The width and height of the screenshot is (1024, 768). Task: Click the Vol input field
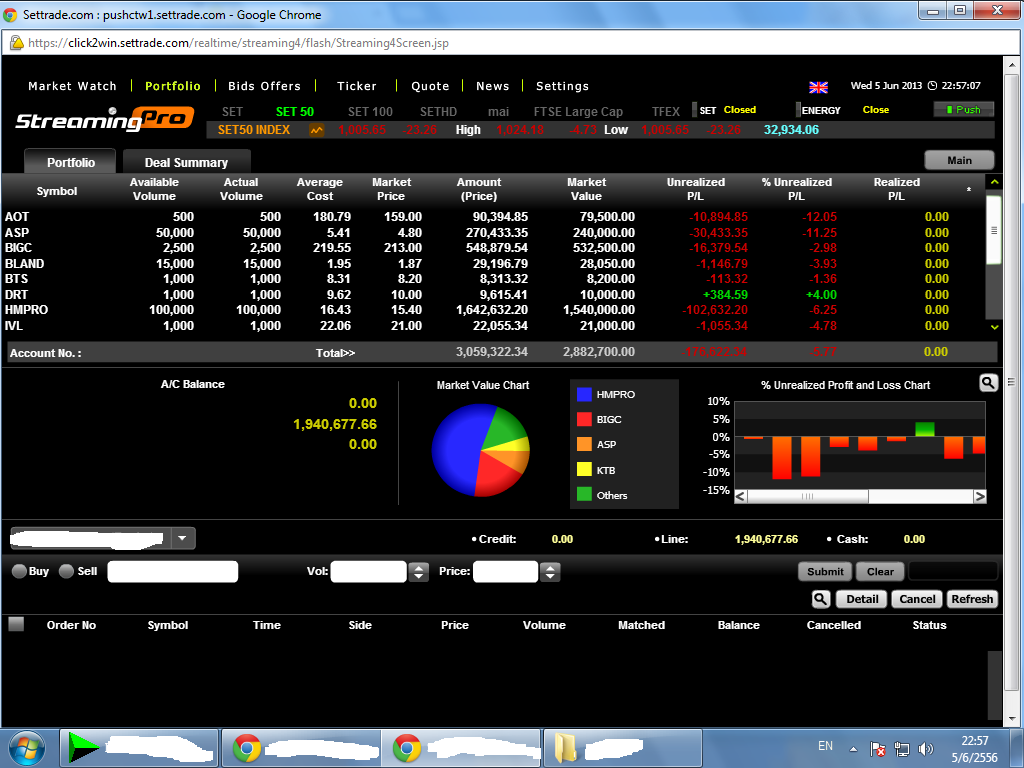368,571
